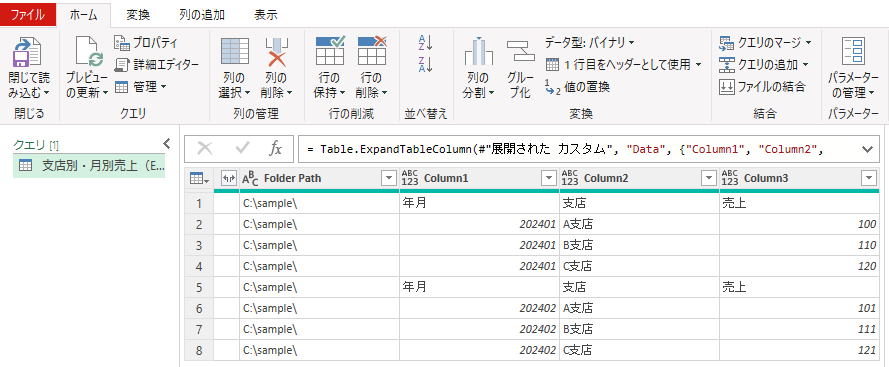Open the 詳細エディター (Advanced Editor)

point(156,65)
